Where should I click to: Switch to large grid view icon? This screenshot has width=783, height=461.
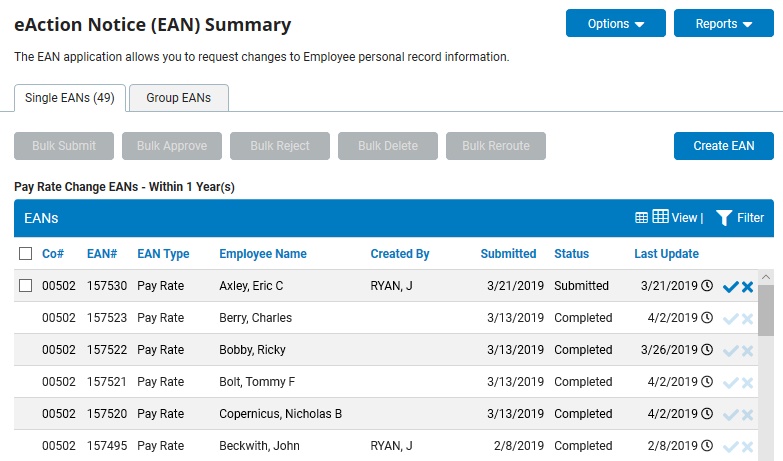[660, 217]
